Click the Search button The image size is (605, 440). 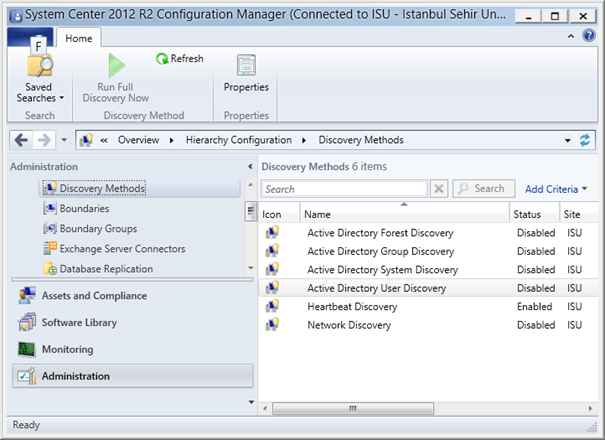(482, 188)
